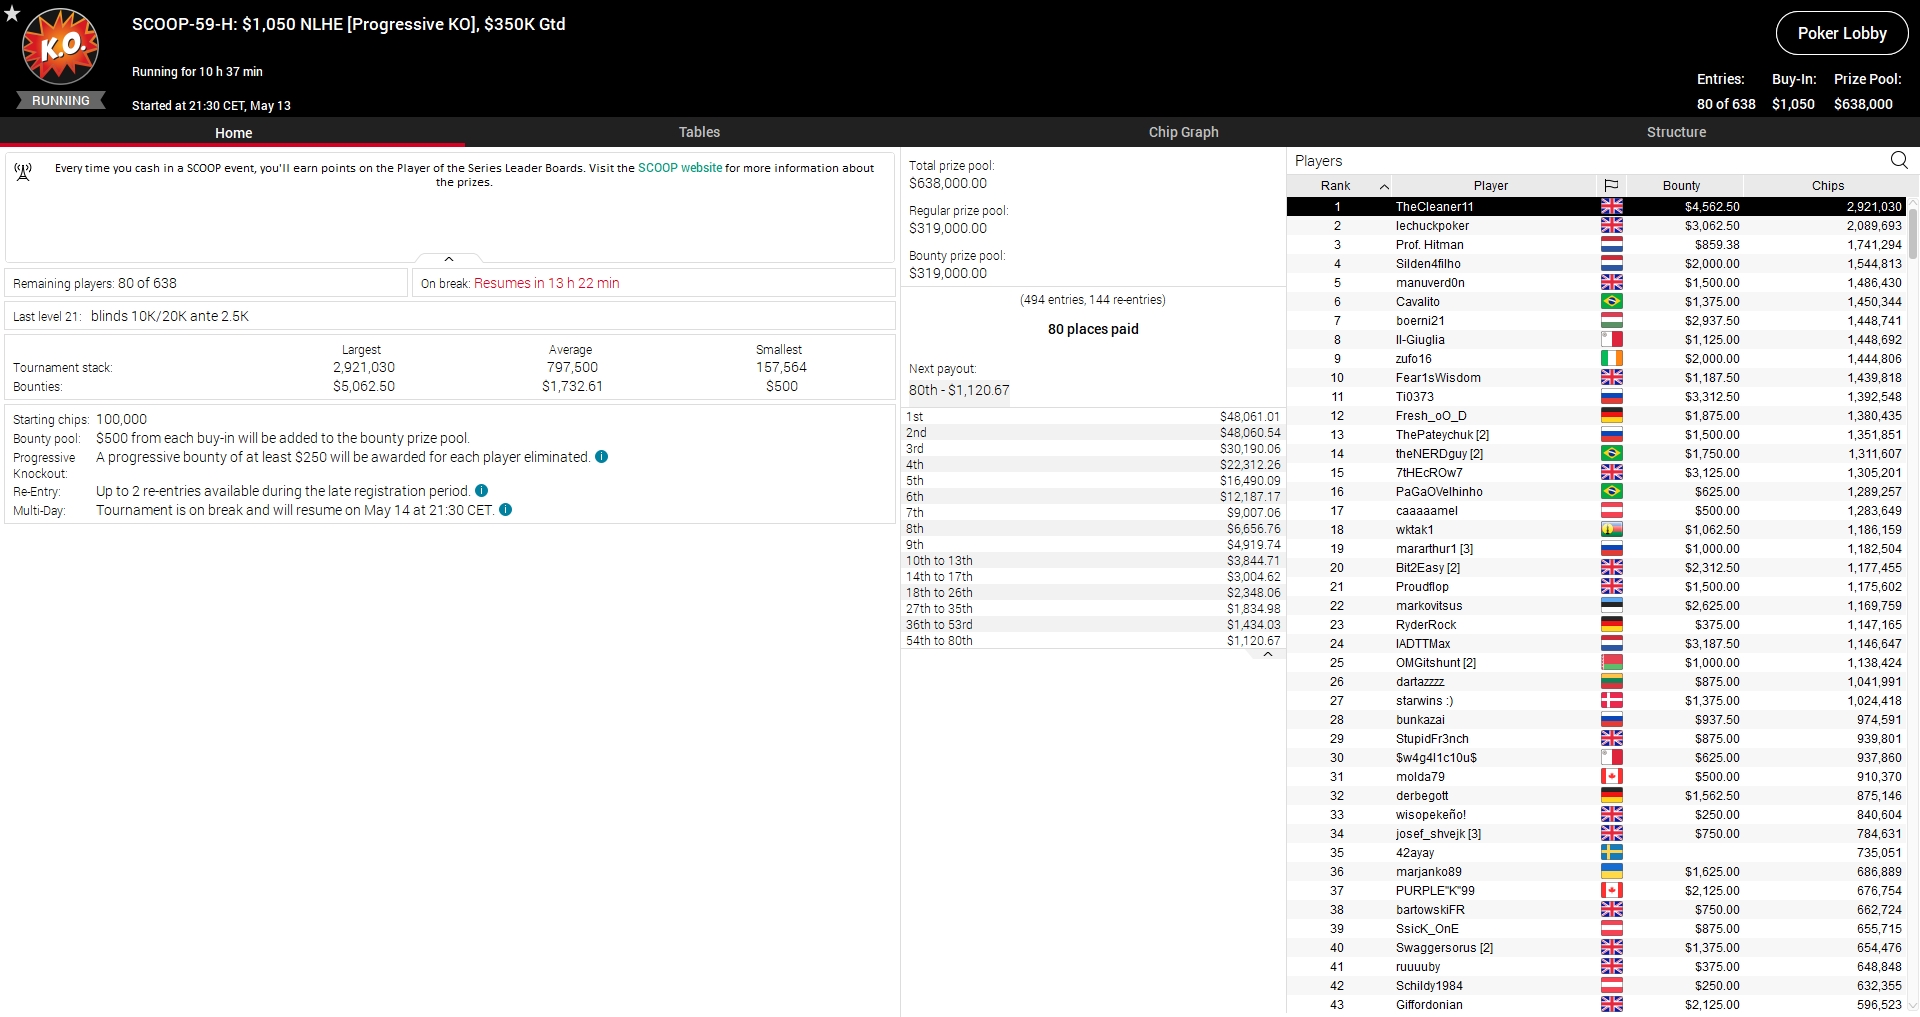Click the Denmark flag beside starwins :)

[1611, 700]
